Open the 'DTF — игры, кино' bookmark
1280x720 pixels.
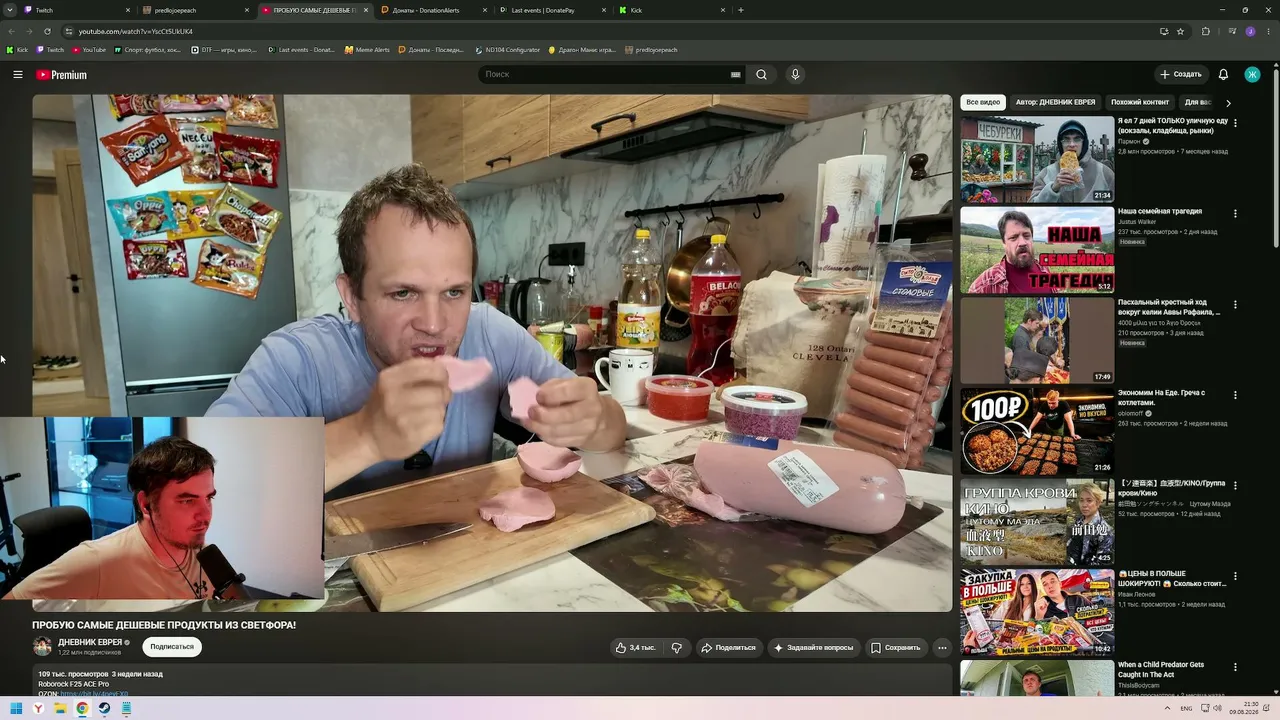pos(223,49)
